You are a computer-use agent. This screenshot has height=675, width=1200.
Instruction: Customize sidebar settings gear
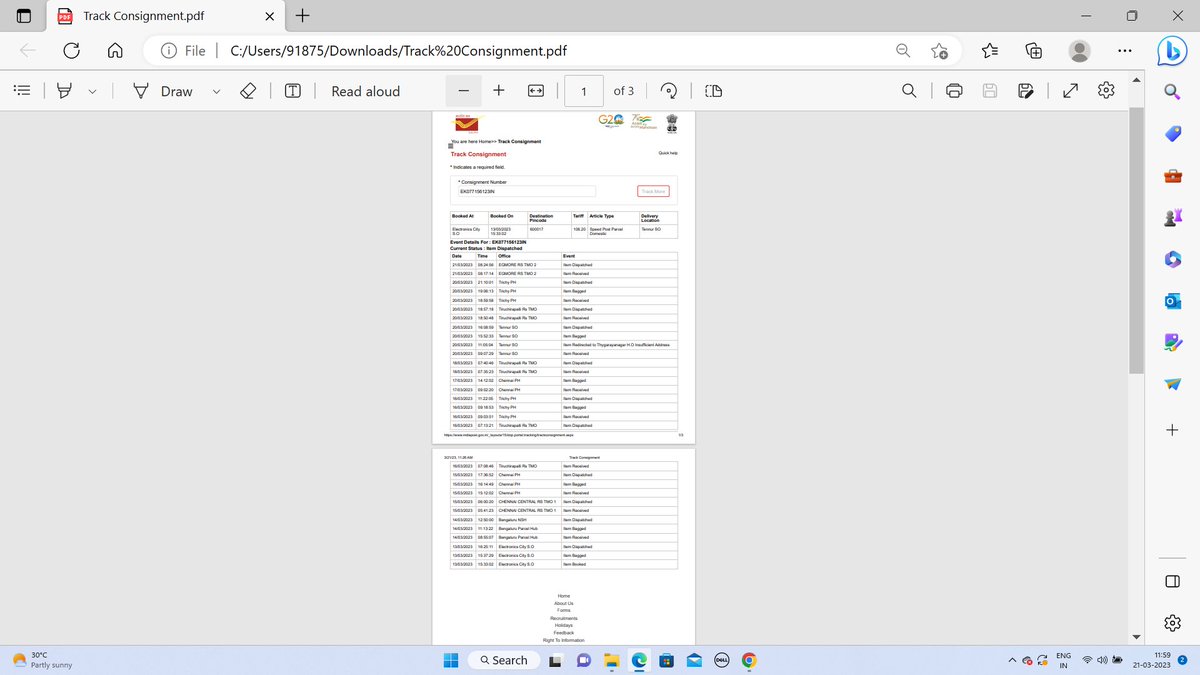pos(1173,624)
